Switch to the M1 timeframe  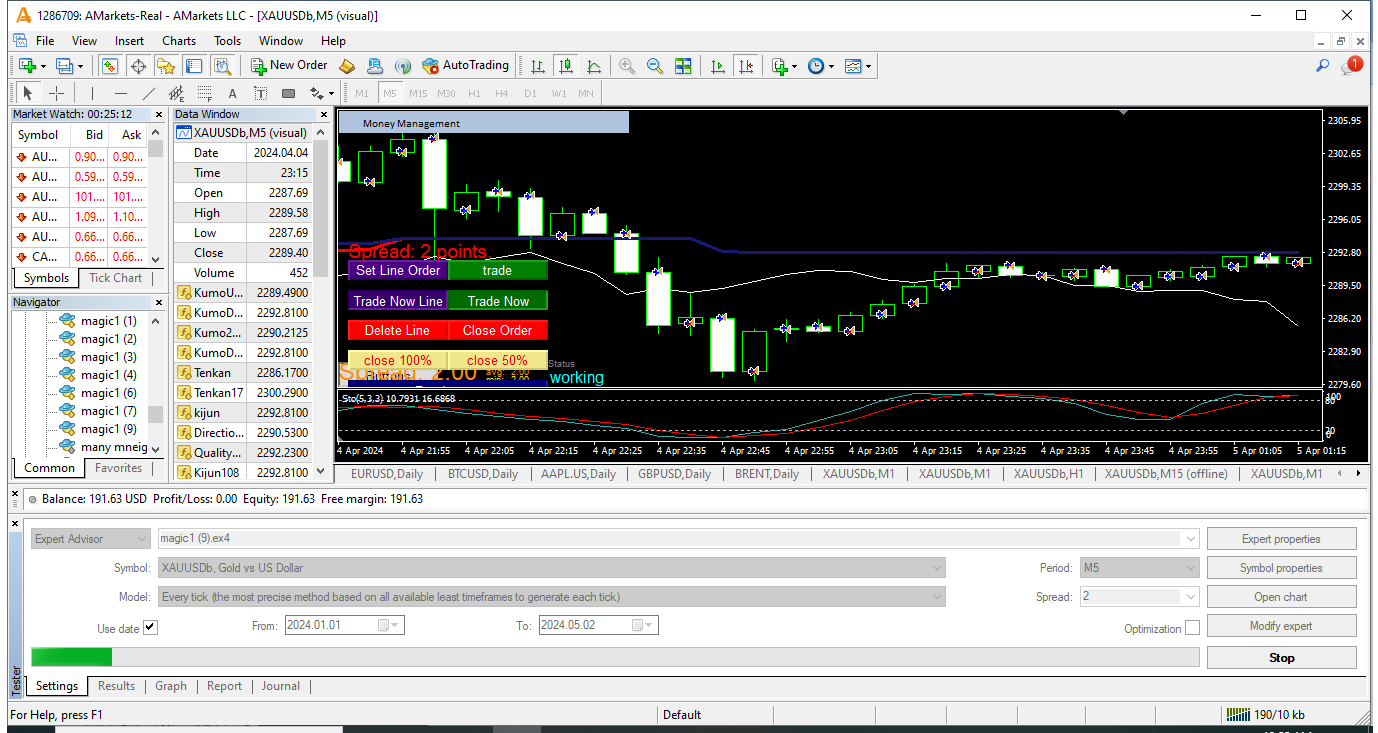tap(362, 93)
